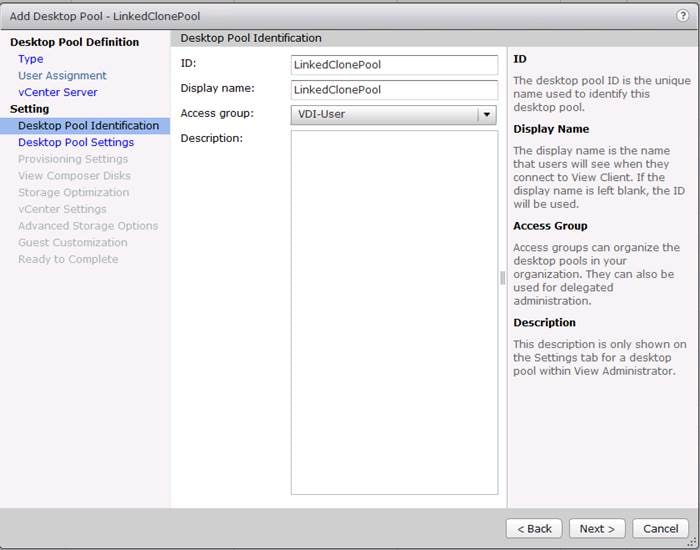This screenshot has height=550, width=700.
Task: Click the Description help heading
Action: point(544,323)
